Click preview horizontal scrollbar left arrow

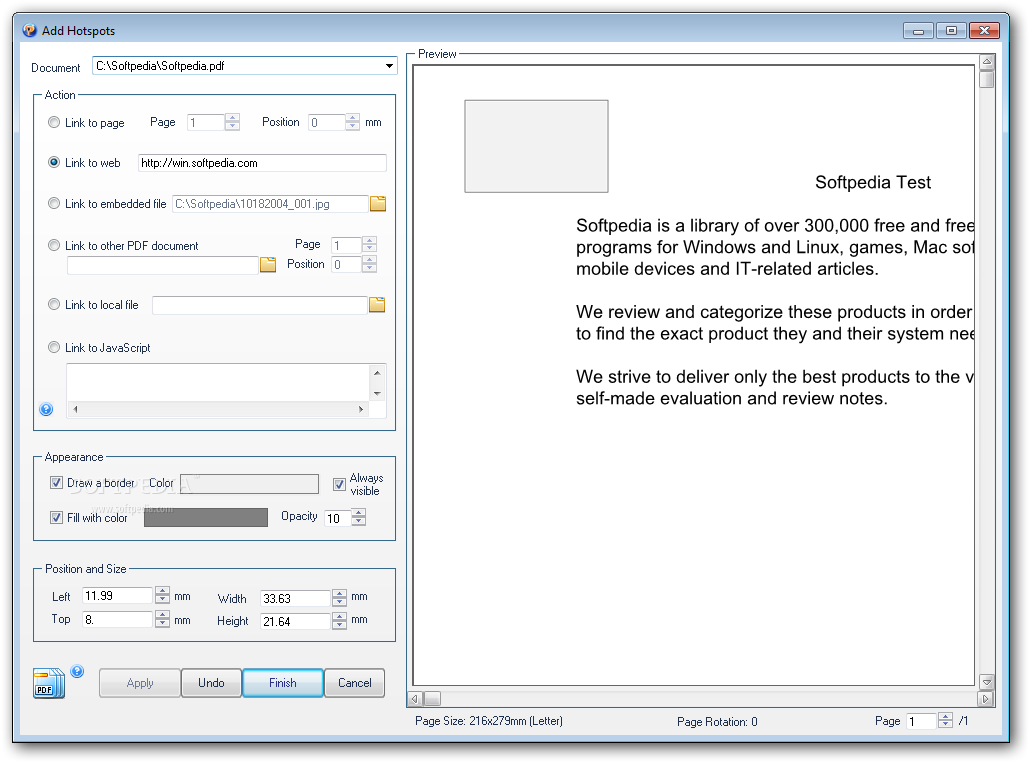(414, 699)
